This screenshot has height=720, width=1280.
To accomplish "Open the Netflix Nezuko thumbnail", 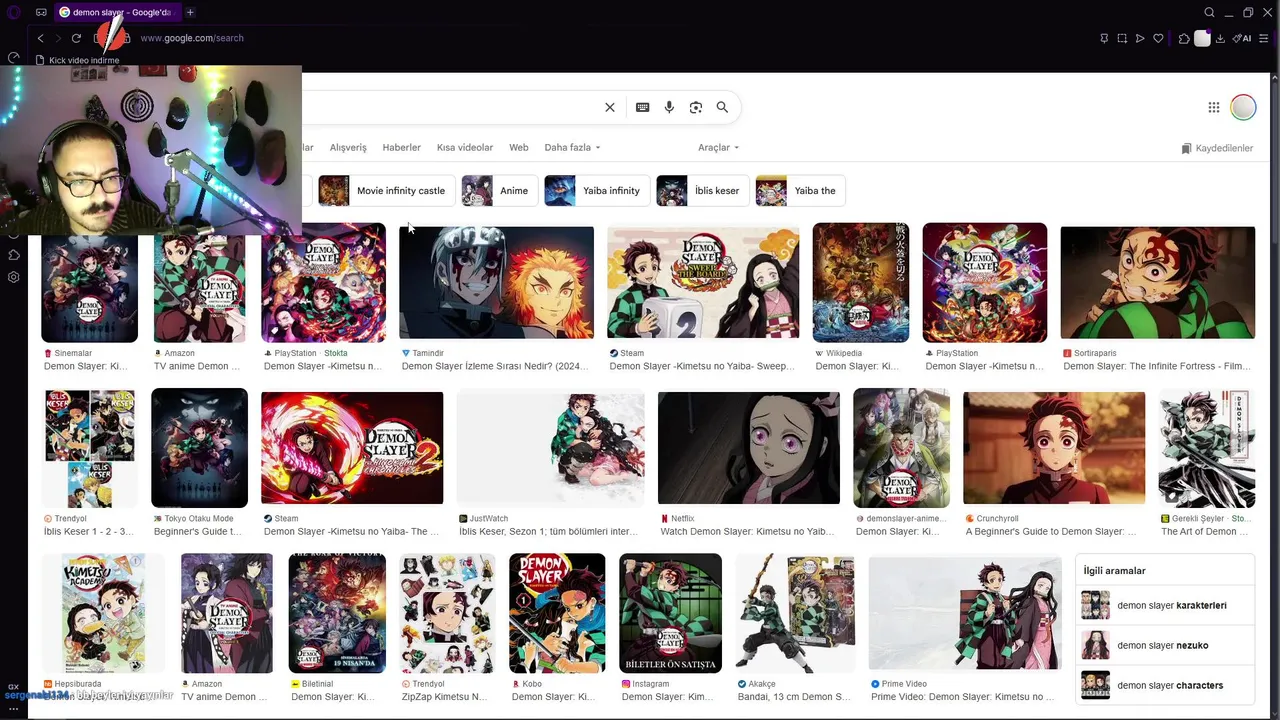I will [749, 449].
